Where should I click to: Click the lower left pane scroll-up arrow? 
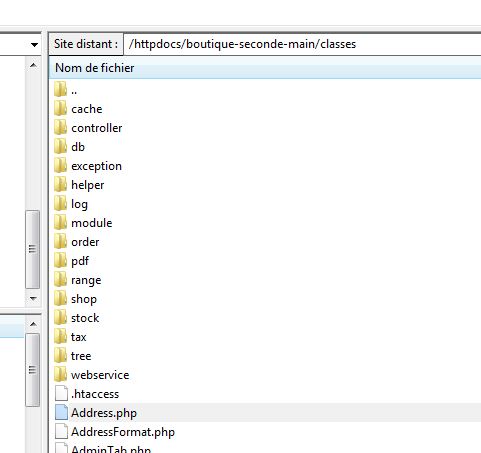pos(33,324)
